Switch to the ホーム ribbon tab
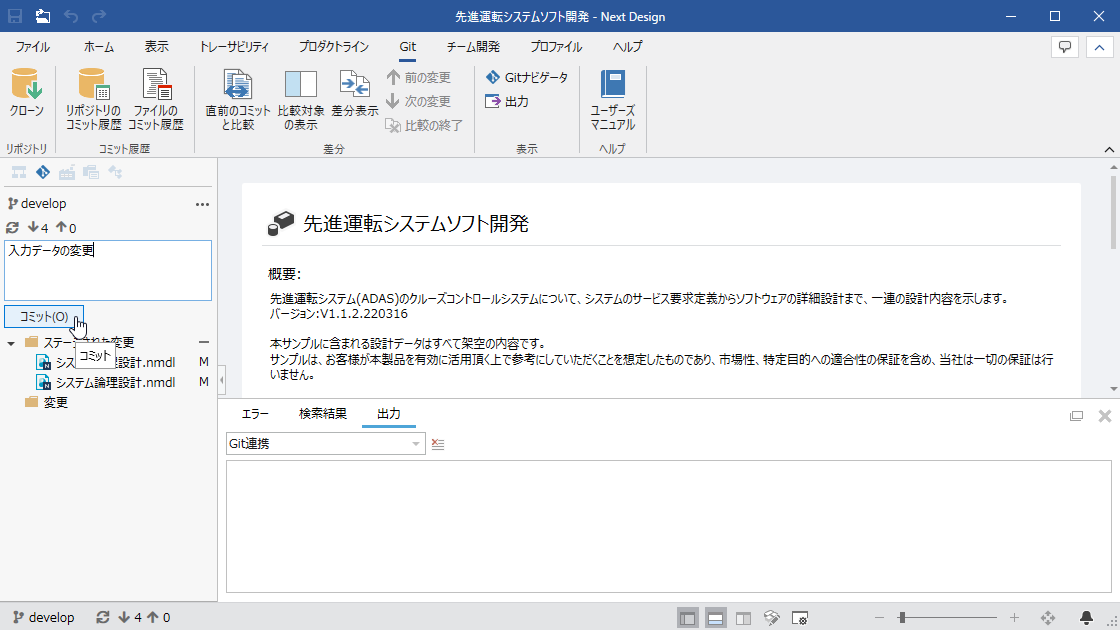The height and width of the screenshot is (630, 1120). 99,47
